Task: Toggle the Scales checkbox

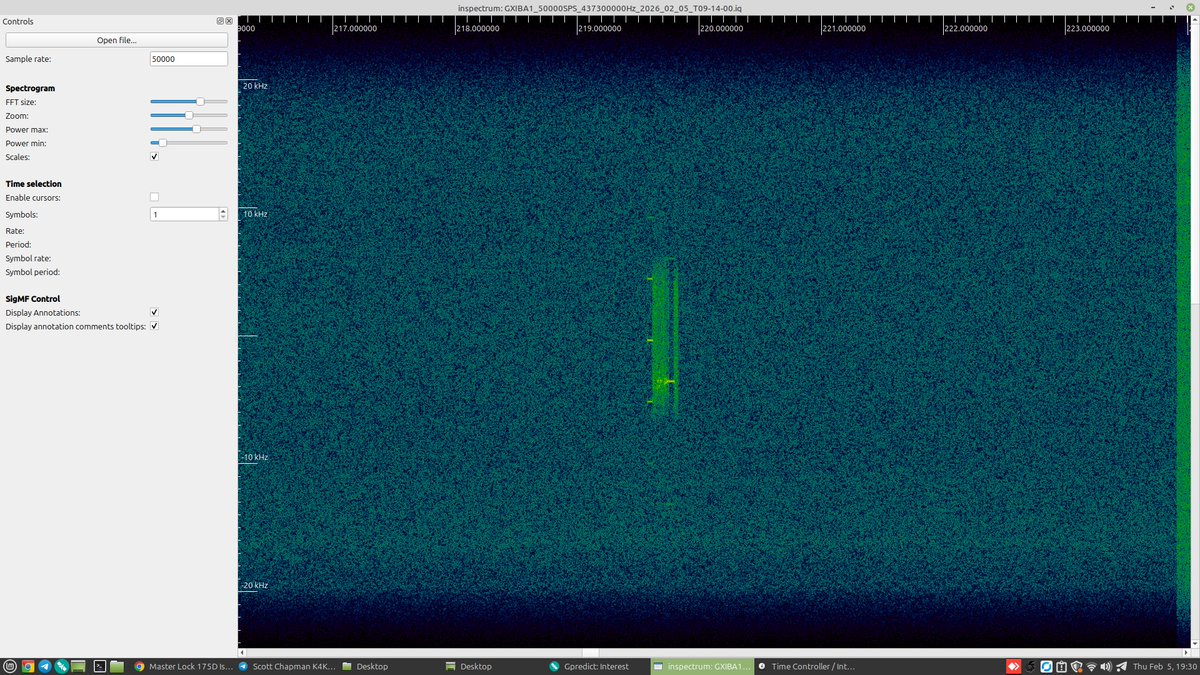Action: coord(154,157)
